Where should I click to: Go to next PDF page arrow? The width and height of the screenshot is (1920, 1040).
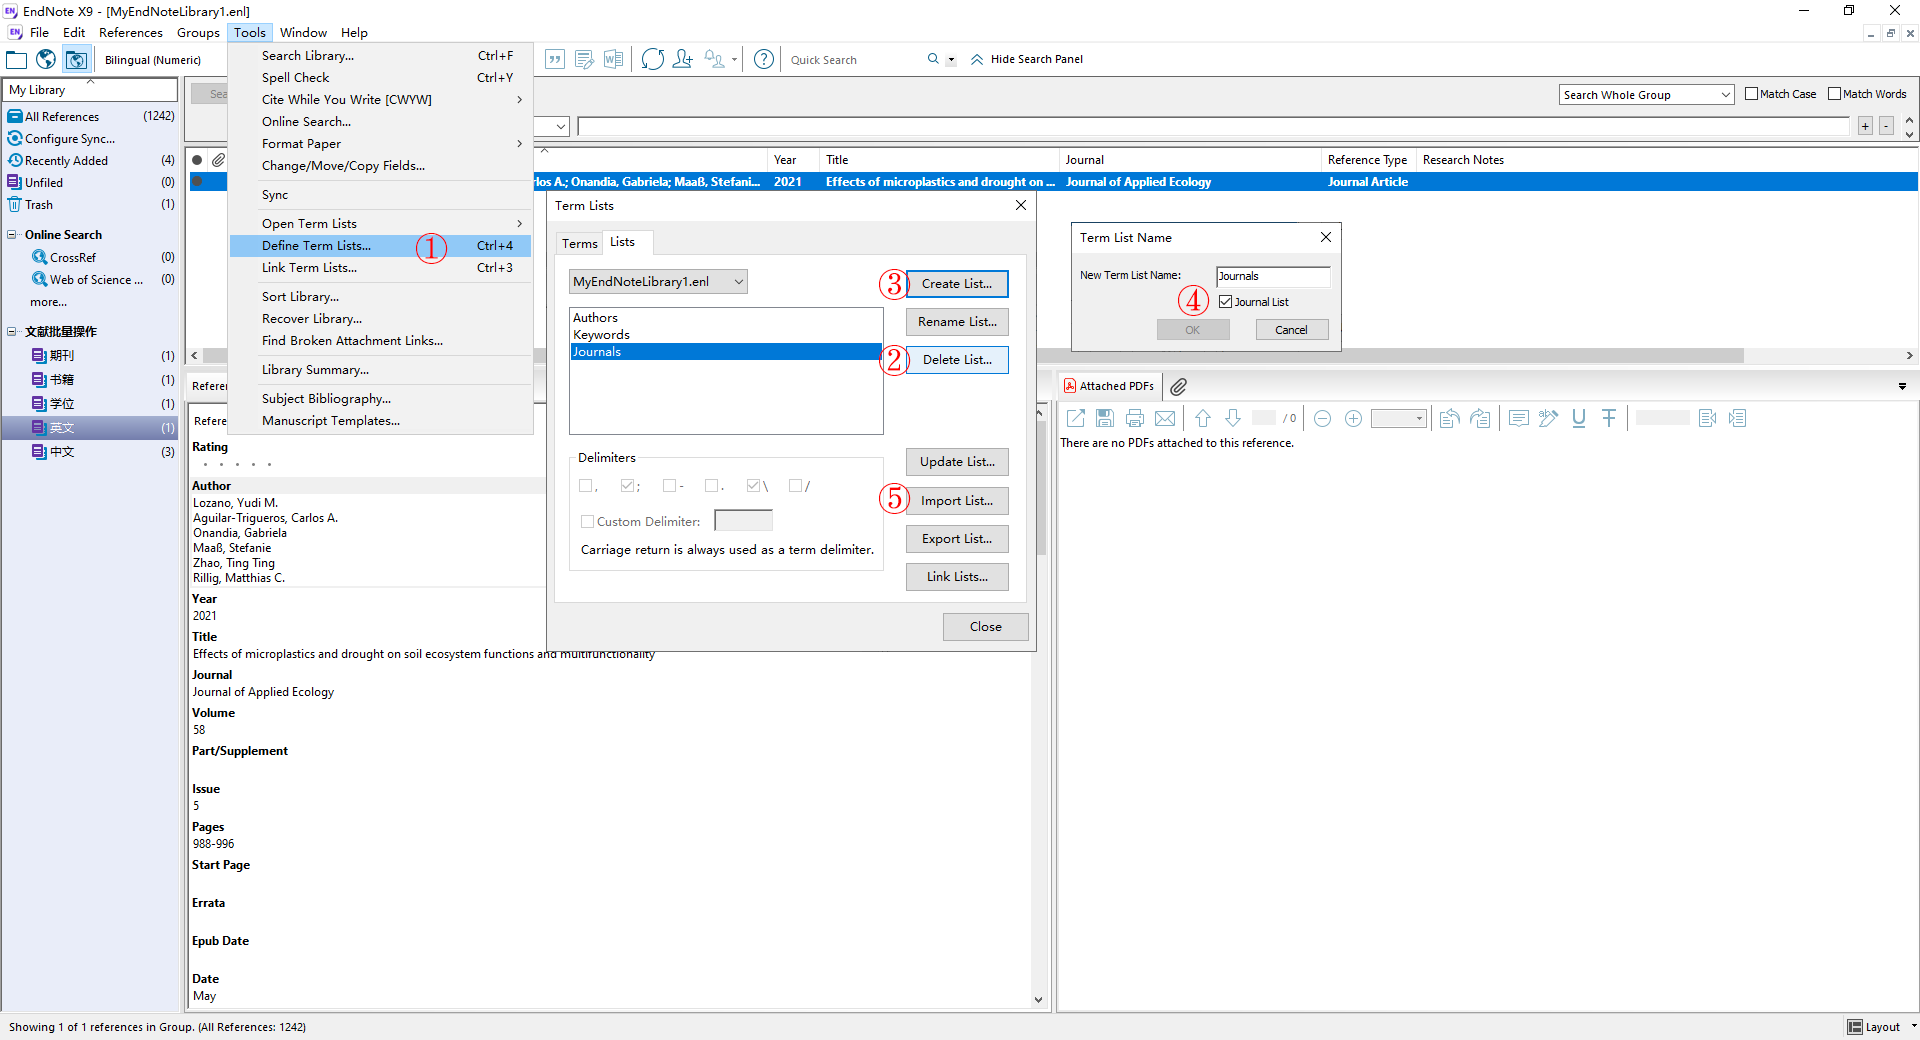(1233, 419)
